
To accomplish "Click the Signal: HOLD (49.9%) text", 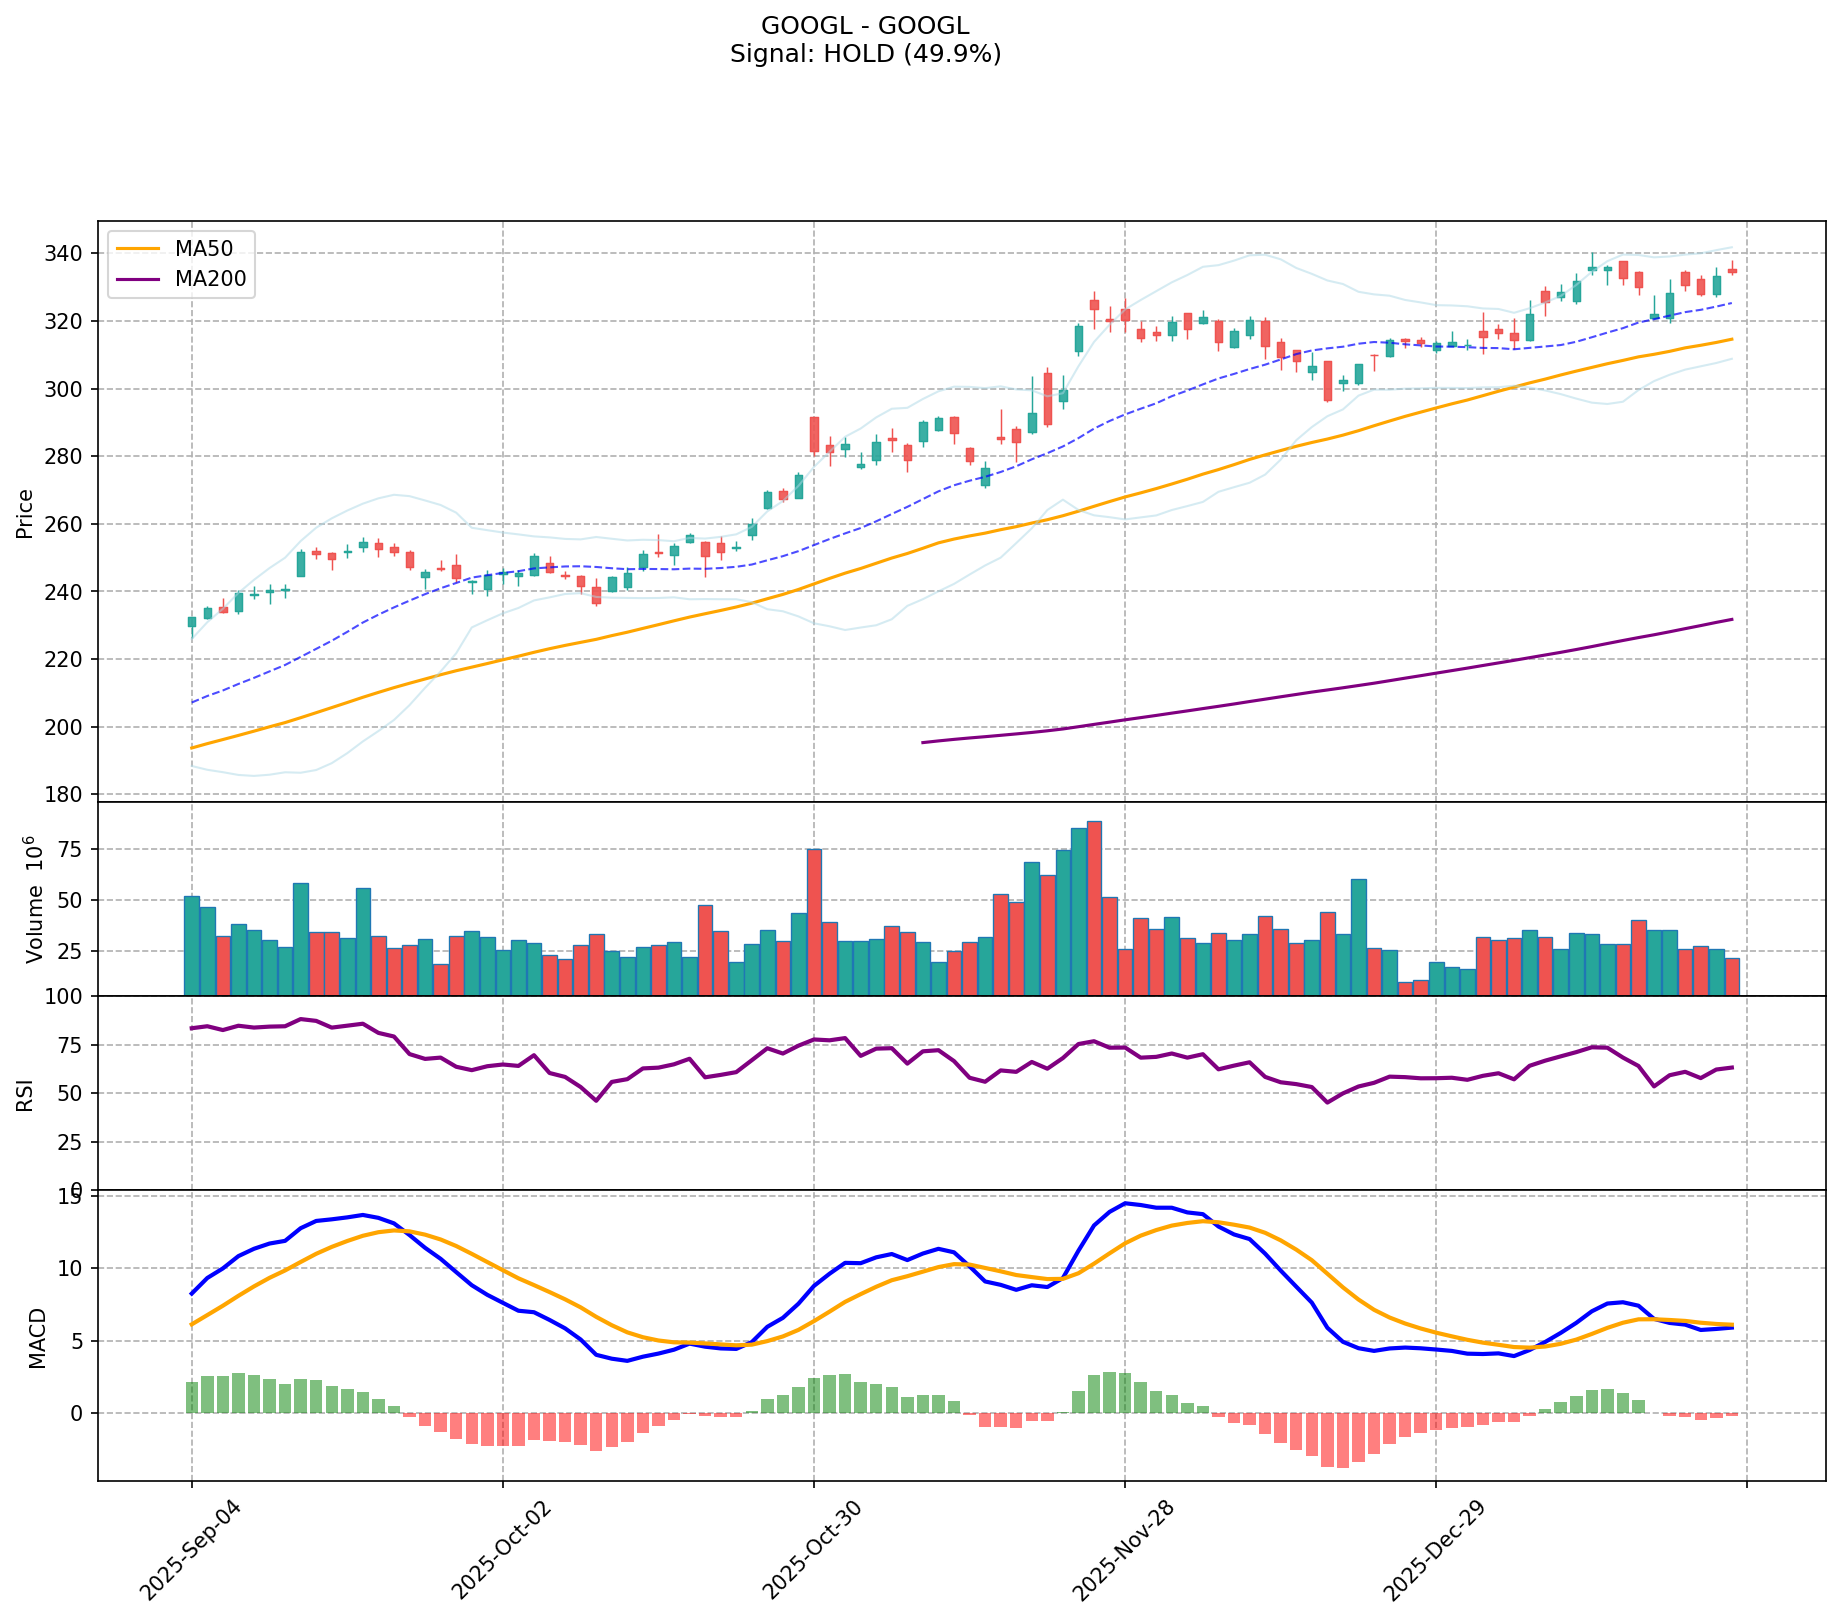I will [x=865, y=54].
